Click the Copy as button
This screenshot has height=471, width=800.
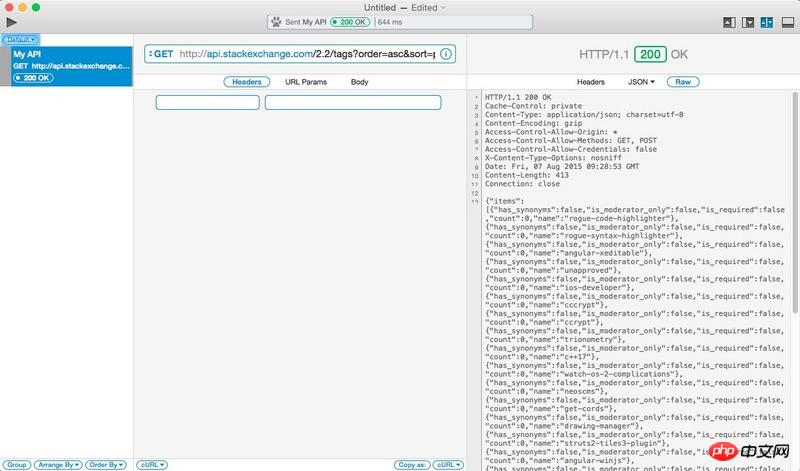412,465
